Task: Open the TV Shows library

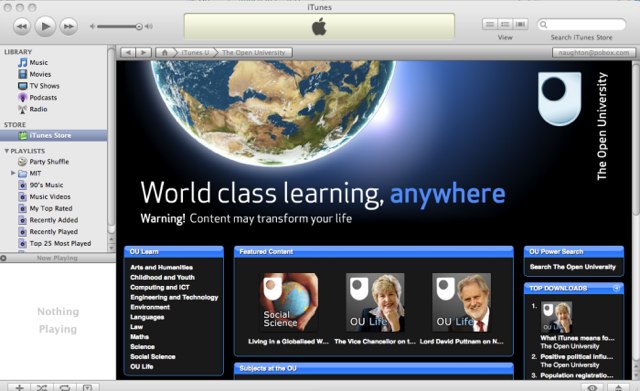Action: (x=44, y=86)
